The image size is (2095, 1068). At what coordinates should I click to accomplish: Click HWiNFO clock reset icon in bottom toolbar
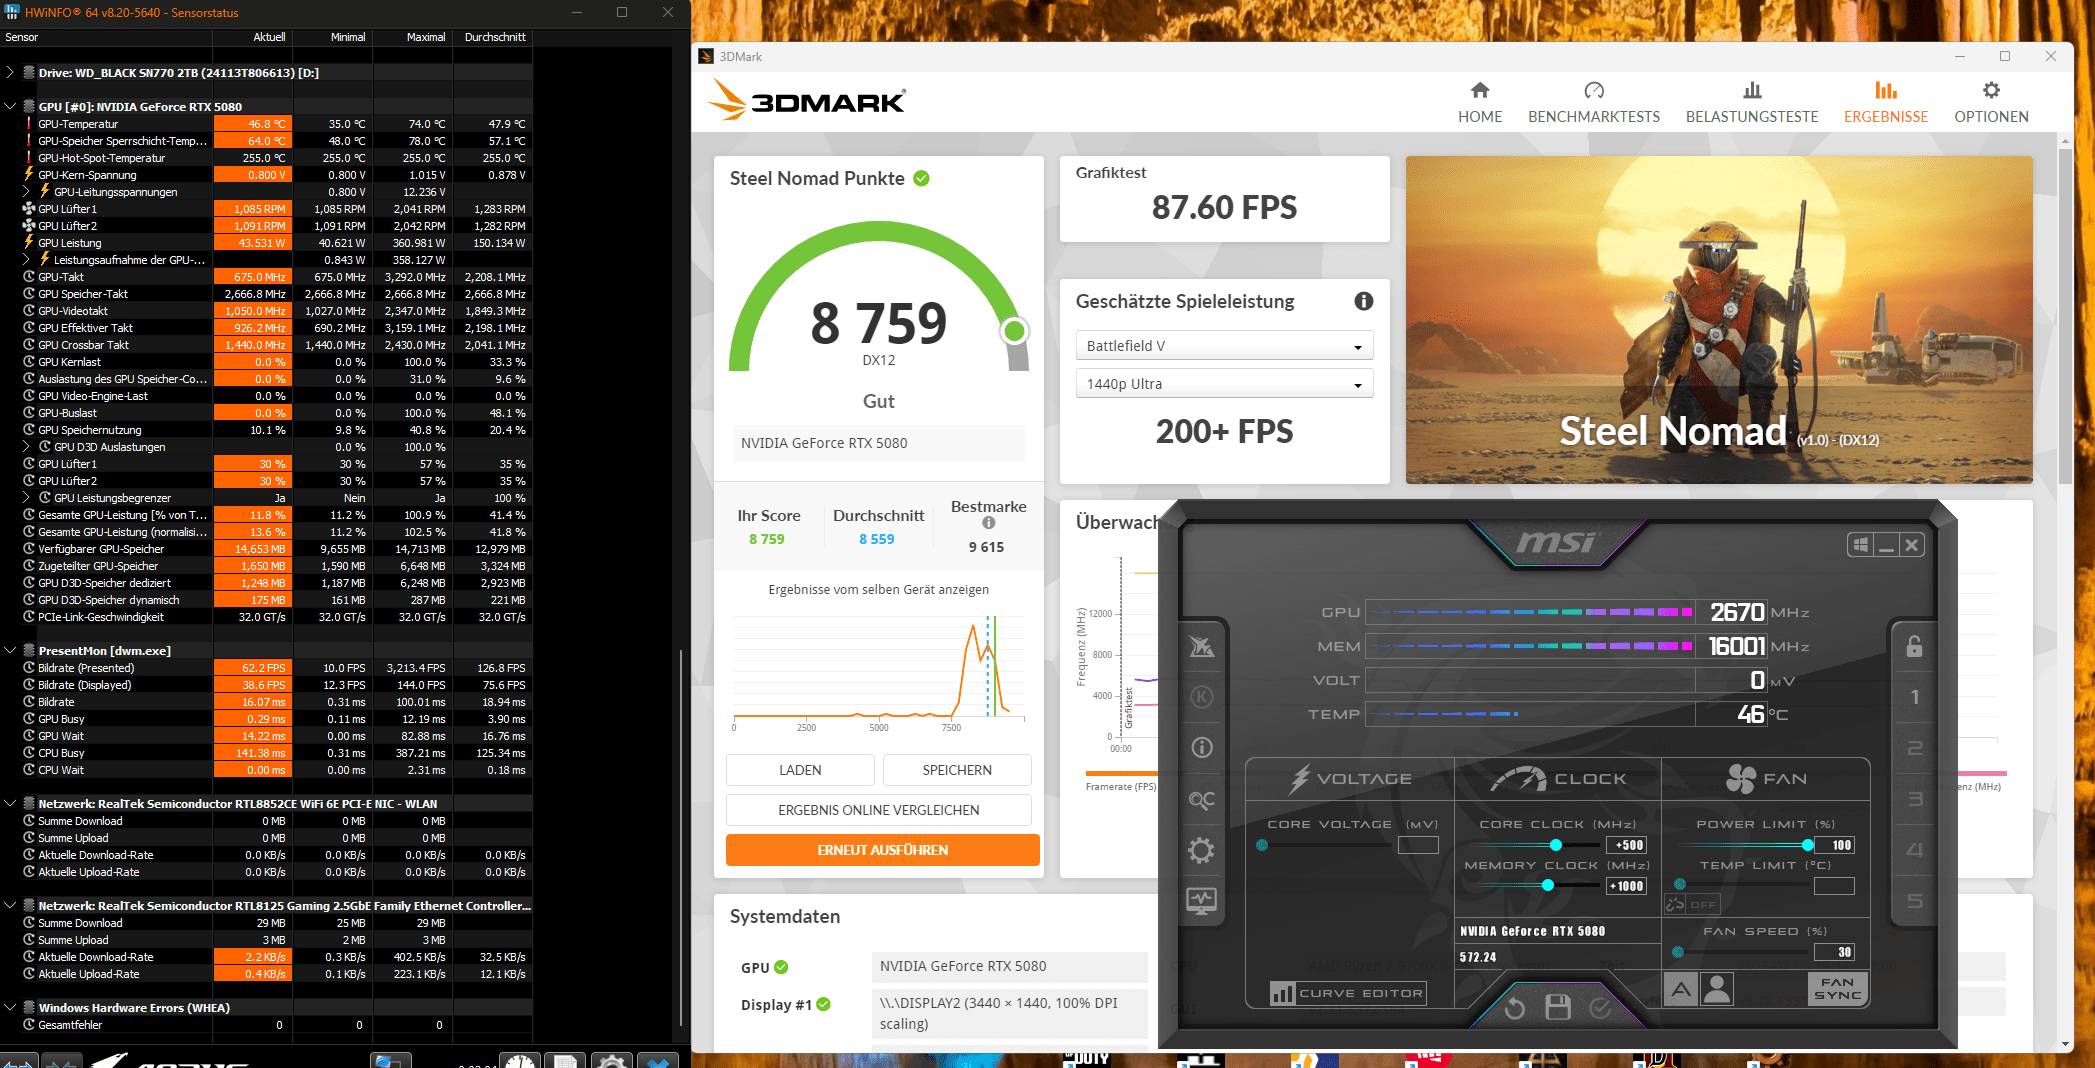pos(520,1060)
